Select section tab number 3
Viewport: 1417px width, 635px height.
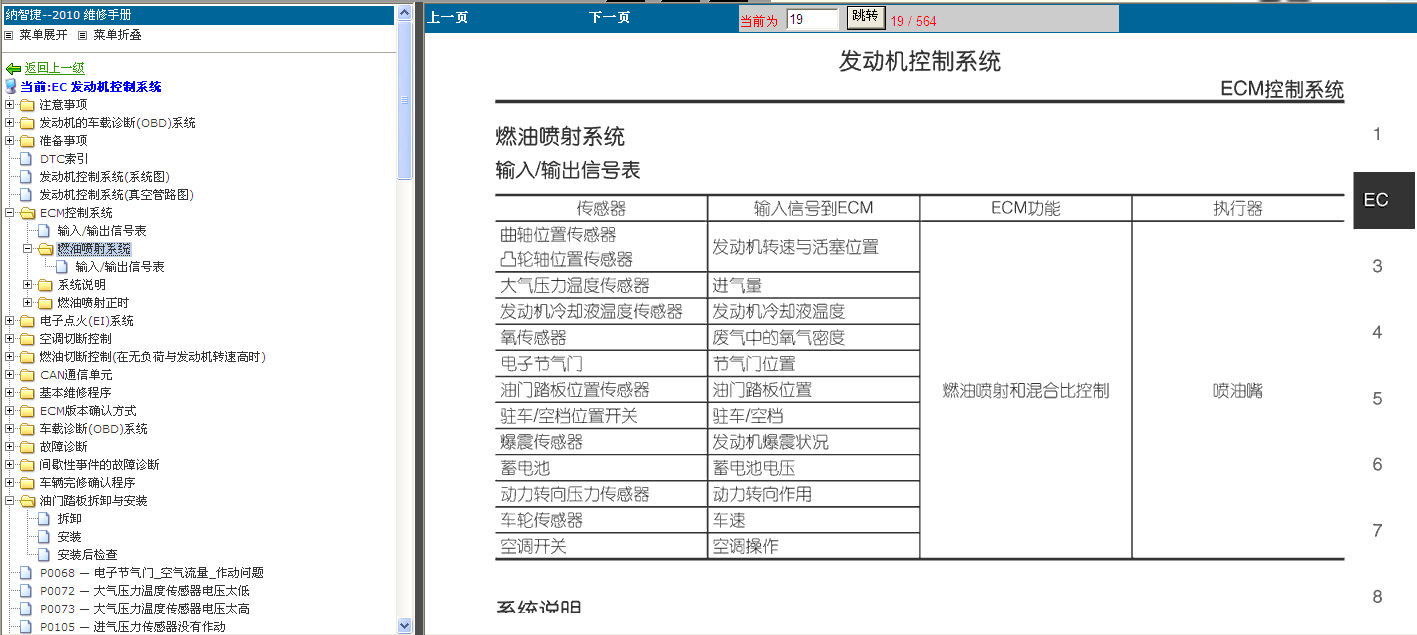1377,266
